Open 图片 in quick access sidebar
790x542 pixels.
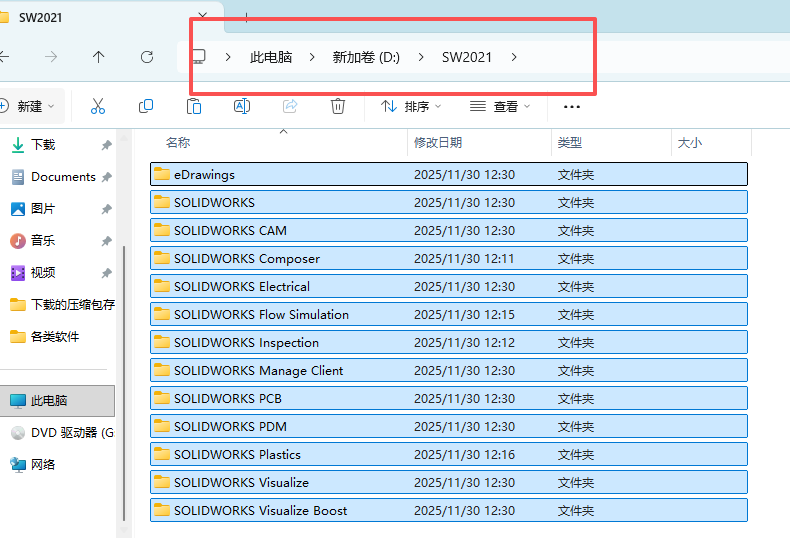(x=33, y=209)
